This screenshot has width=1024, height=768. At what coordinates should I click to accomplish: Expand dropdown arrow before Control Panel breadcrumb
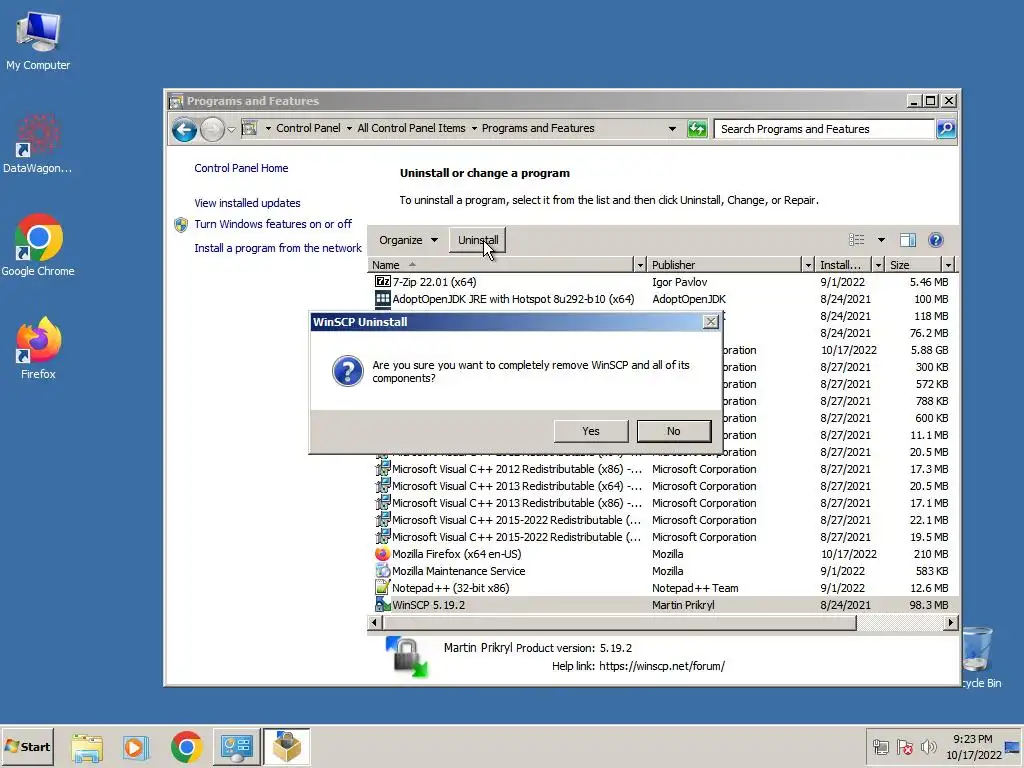click(268, 128)
